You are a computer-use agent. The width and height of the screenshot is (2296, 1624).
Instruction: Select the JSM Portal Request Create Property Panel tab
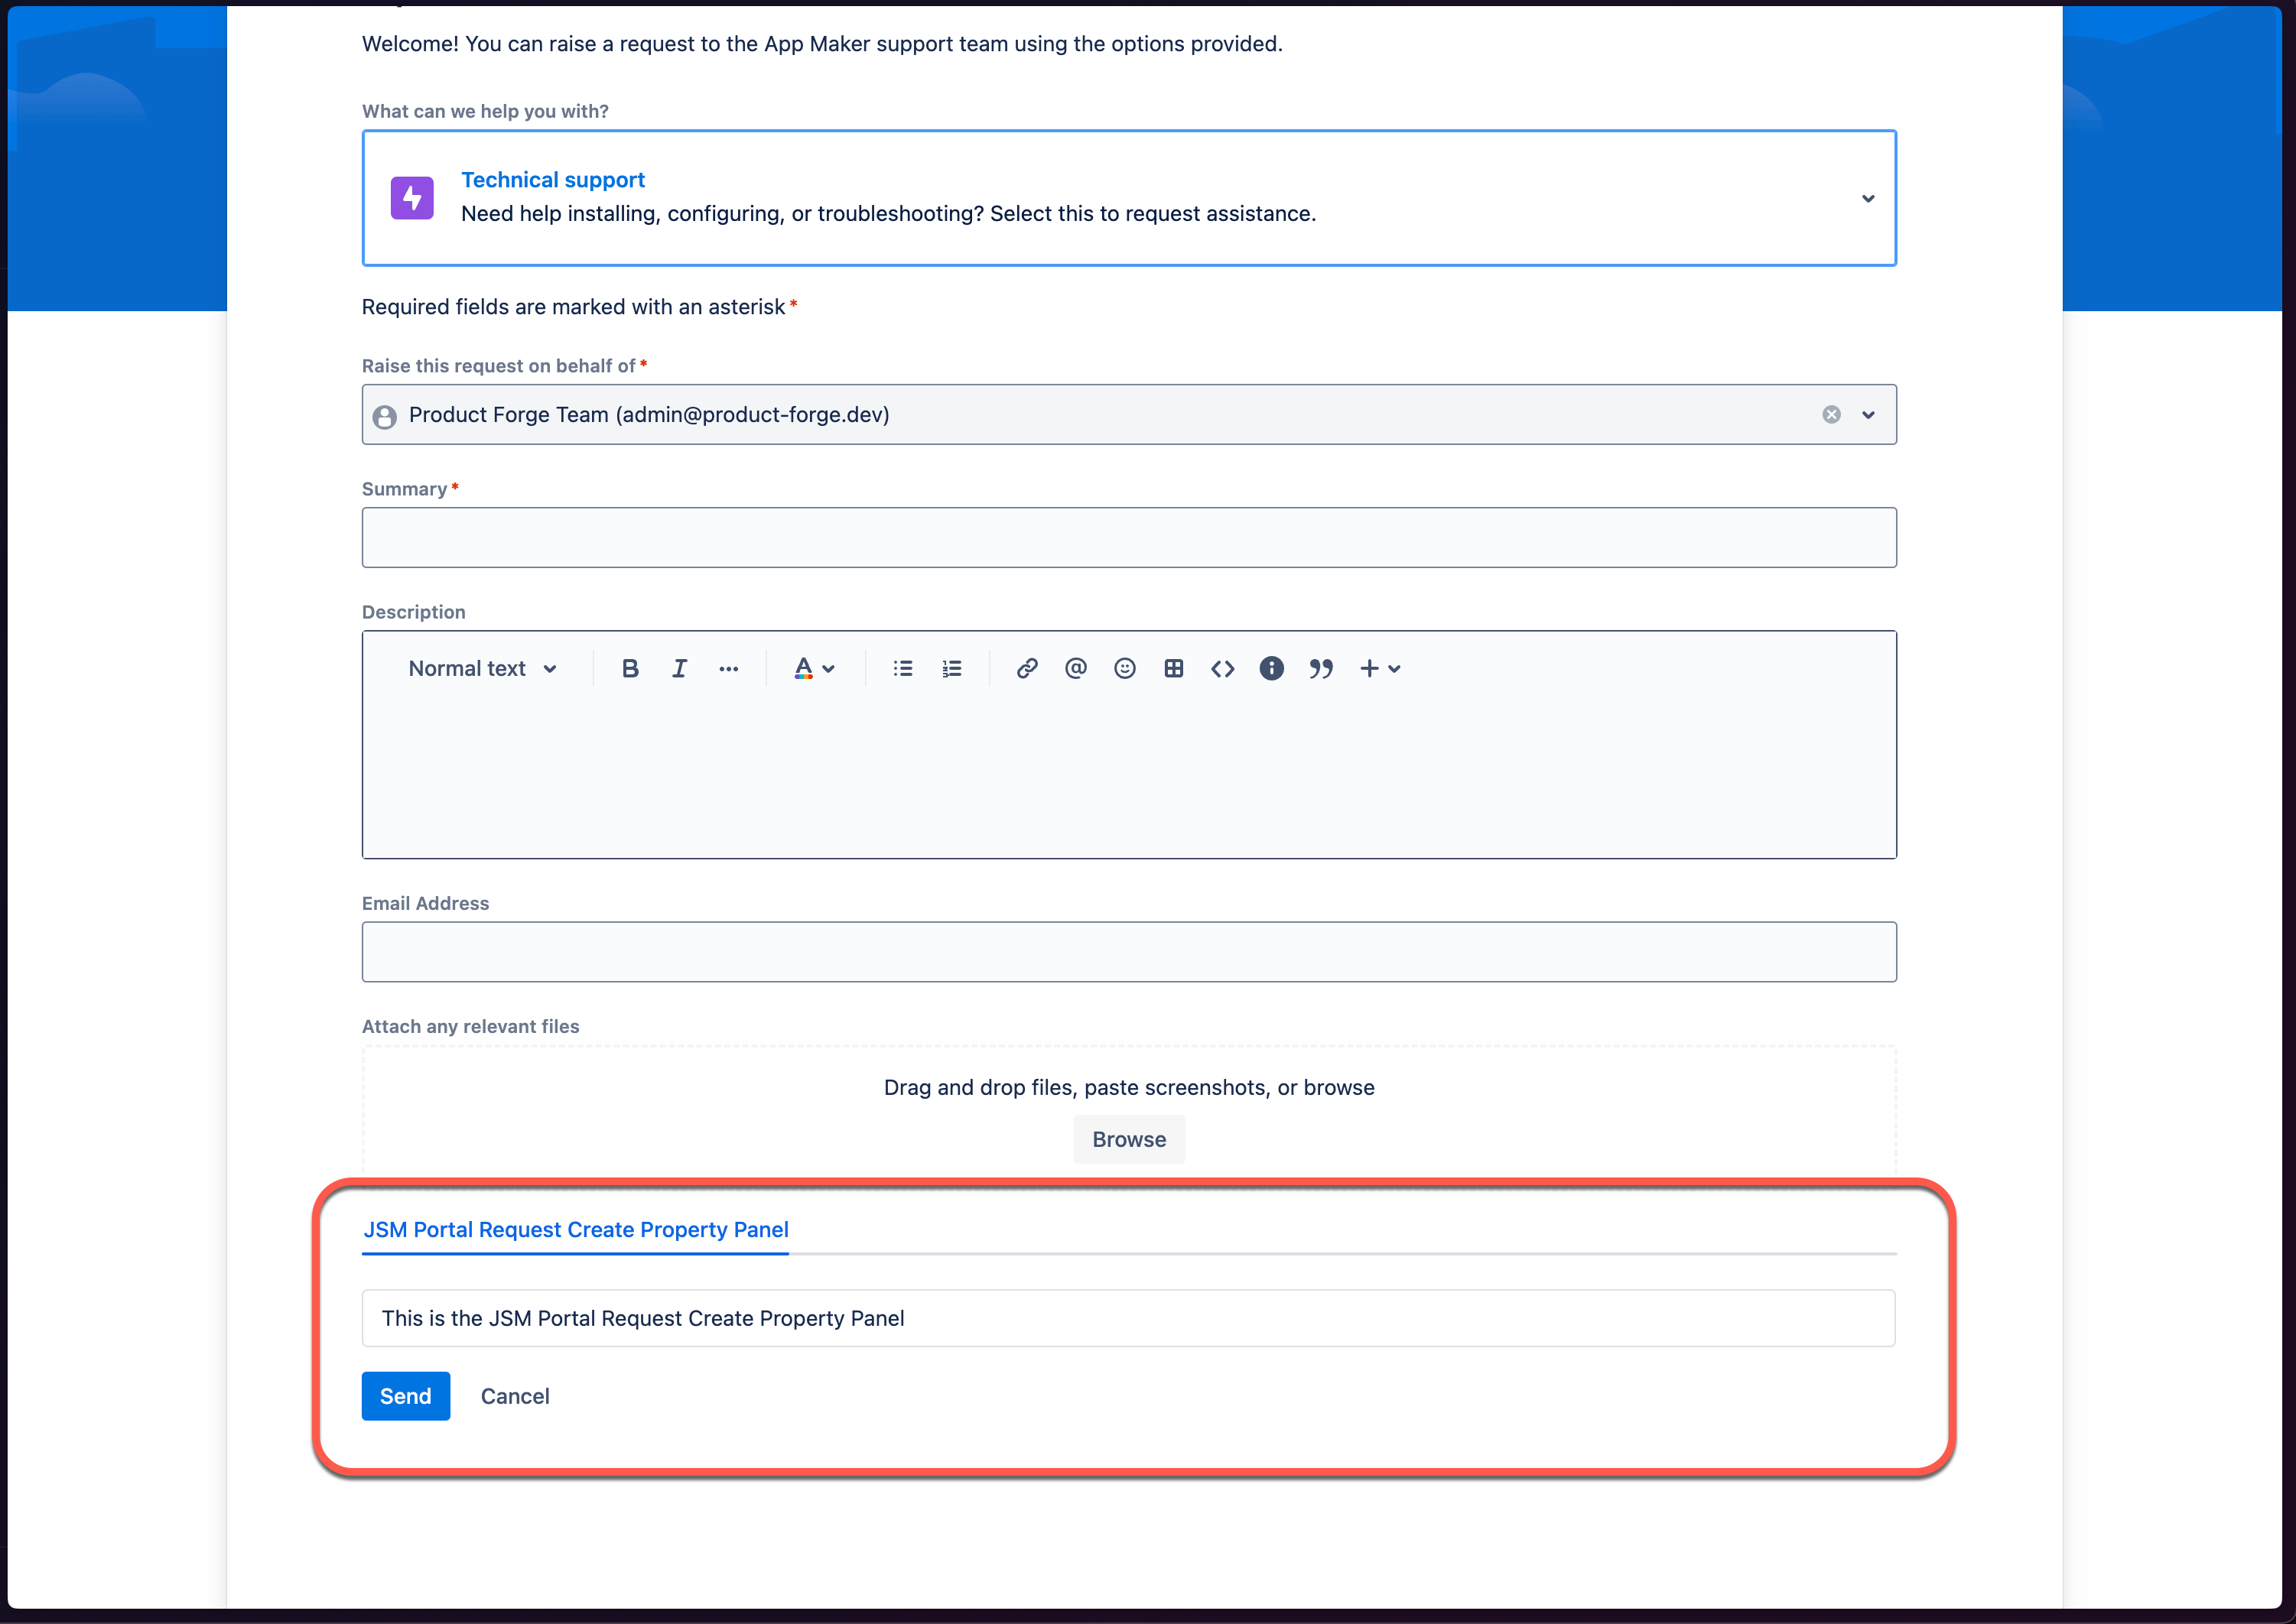pos(576,1230)
